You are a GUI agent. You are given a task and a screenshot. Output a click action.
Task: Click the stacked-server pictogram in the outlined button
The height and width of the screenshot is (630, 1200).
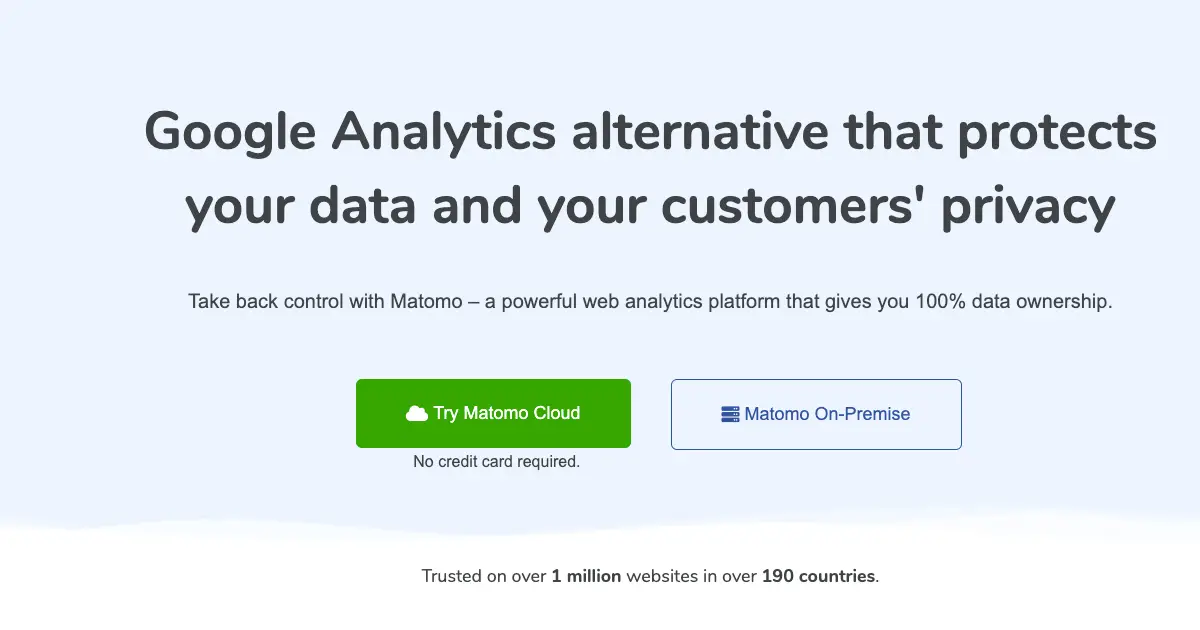tap(729, 413)
